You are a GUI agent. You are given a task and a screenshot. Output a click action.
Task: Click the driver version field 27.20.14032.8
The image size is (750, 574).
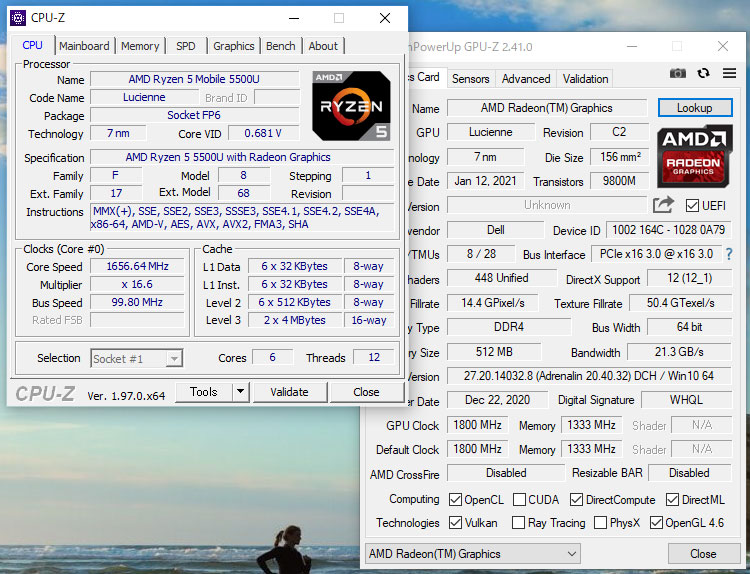(x=589, y=376)
